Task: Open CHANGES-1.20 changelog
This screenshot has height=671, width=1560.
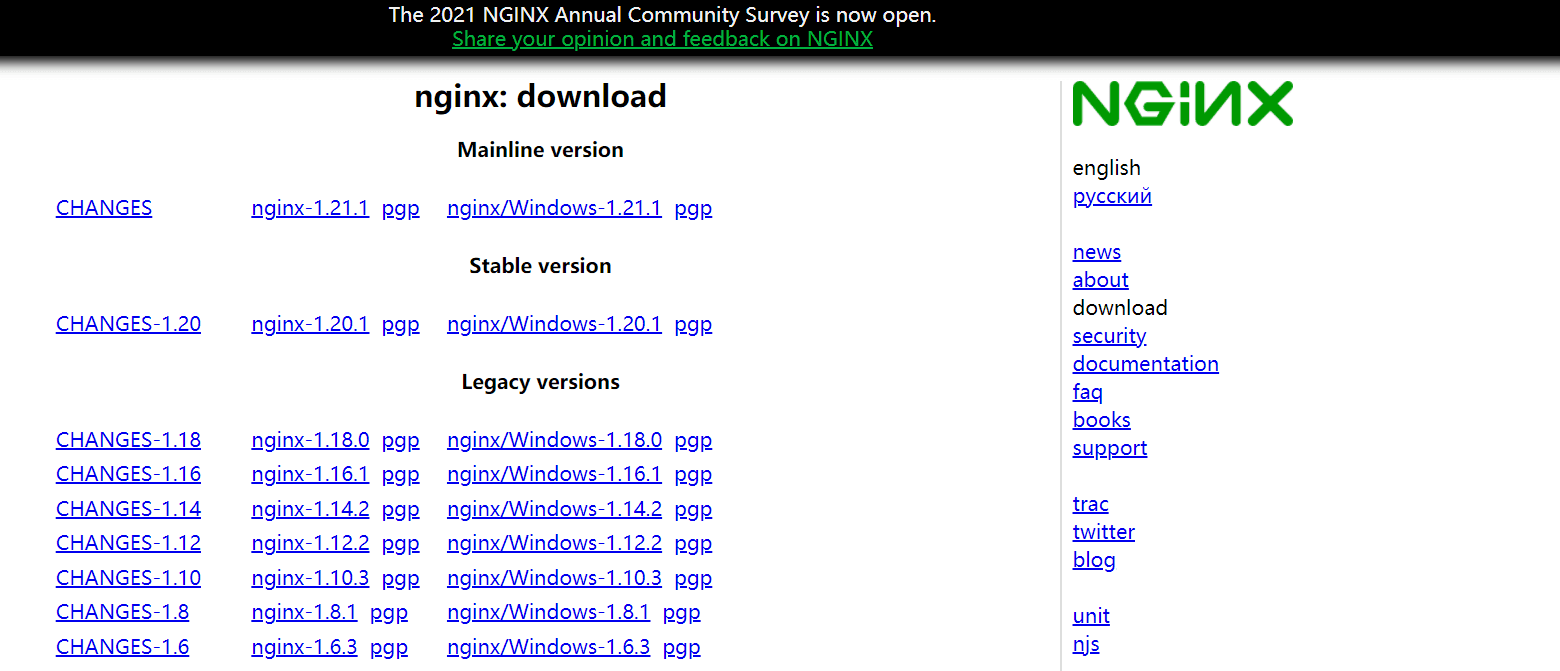Action: 128,324
